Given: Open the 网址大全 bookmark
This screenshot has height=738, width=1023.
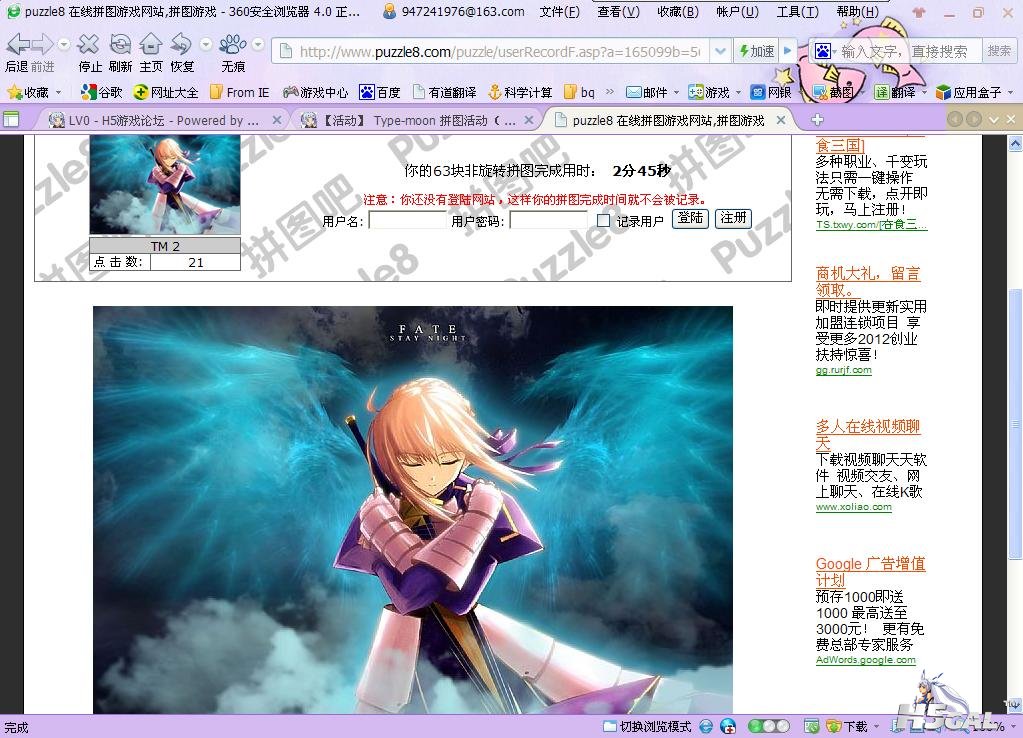Looking at the screenshot, I should click(165, 93).
